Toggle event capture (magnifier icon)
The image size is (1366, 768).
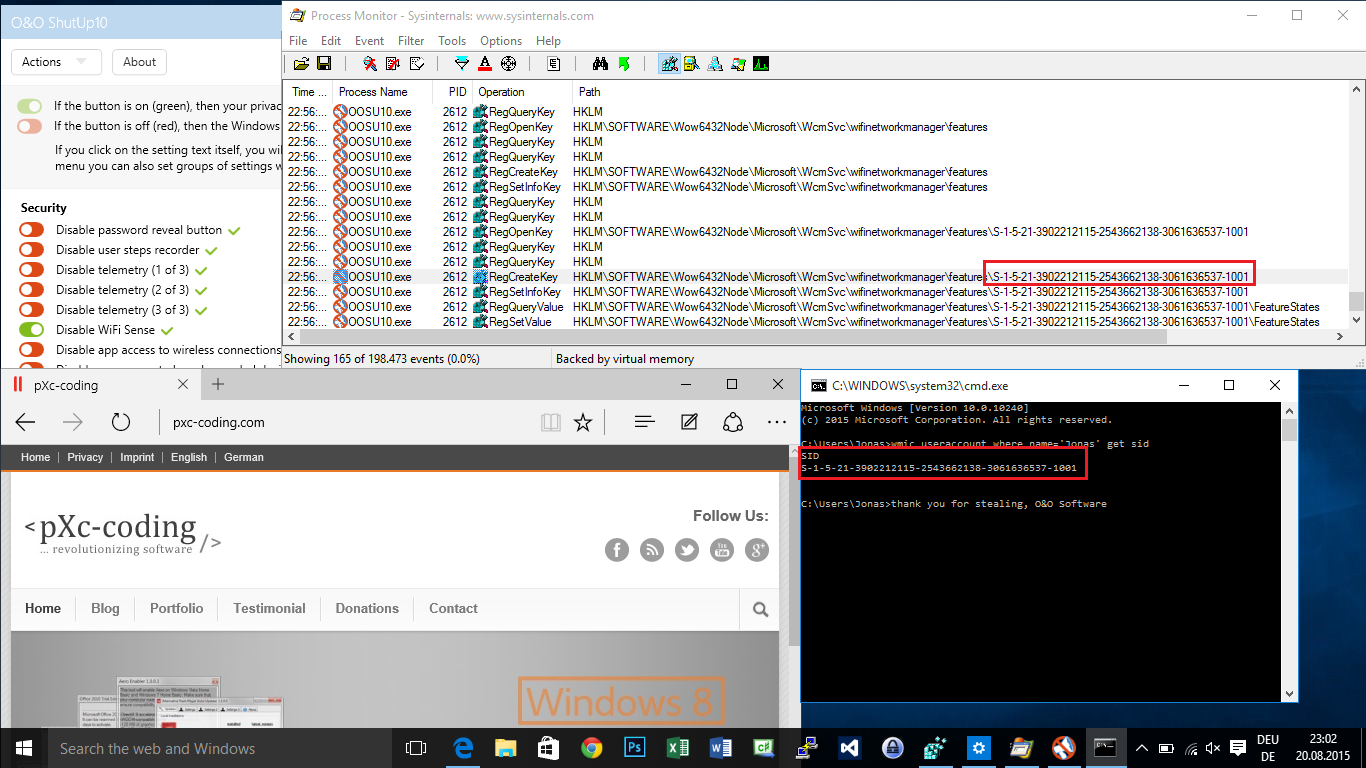coord(369,64)
